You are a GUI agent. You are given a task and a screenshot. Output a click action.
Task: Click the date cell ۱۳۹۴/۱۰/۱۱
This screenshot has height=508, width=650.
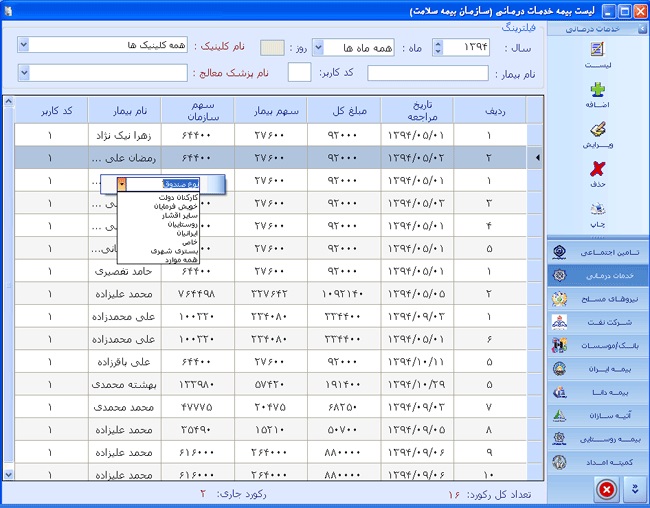click(417, 362)
